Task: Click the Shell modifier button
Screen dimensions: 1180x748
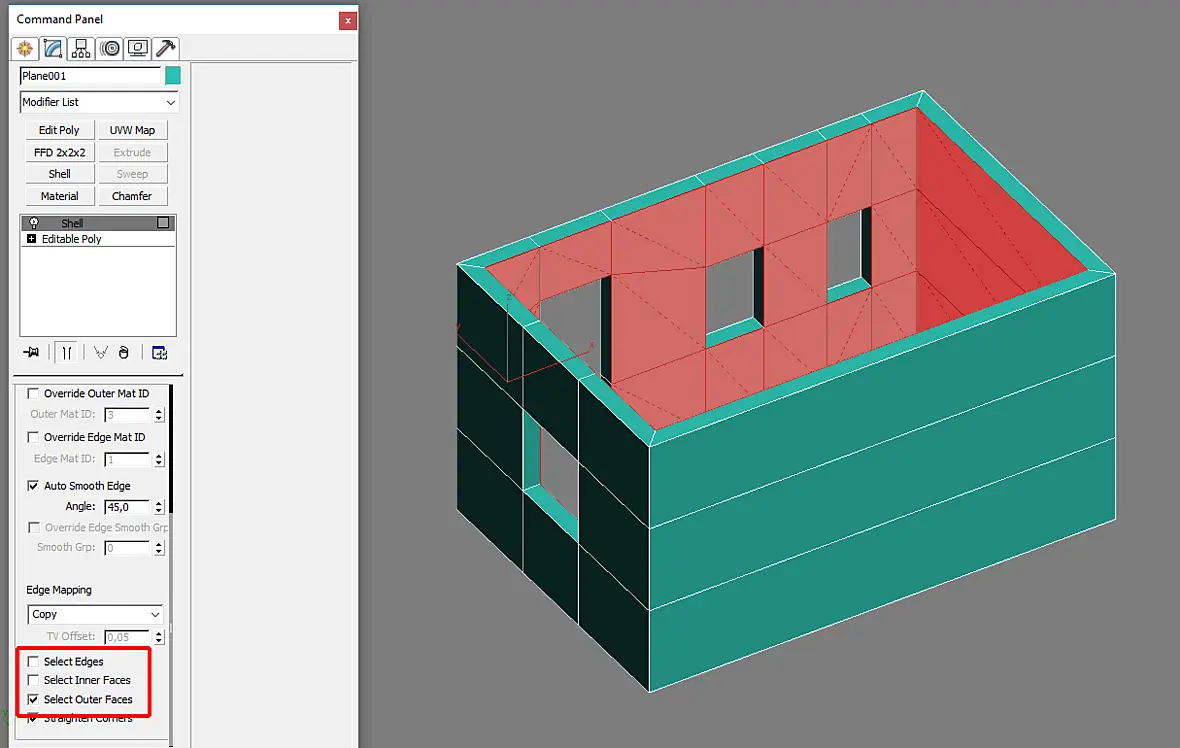Action: pos(59,174)
